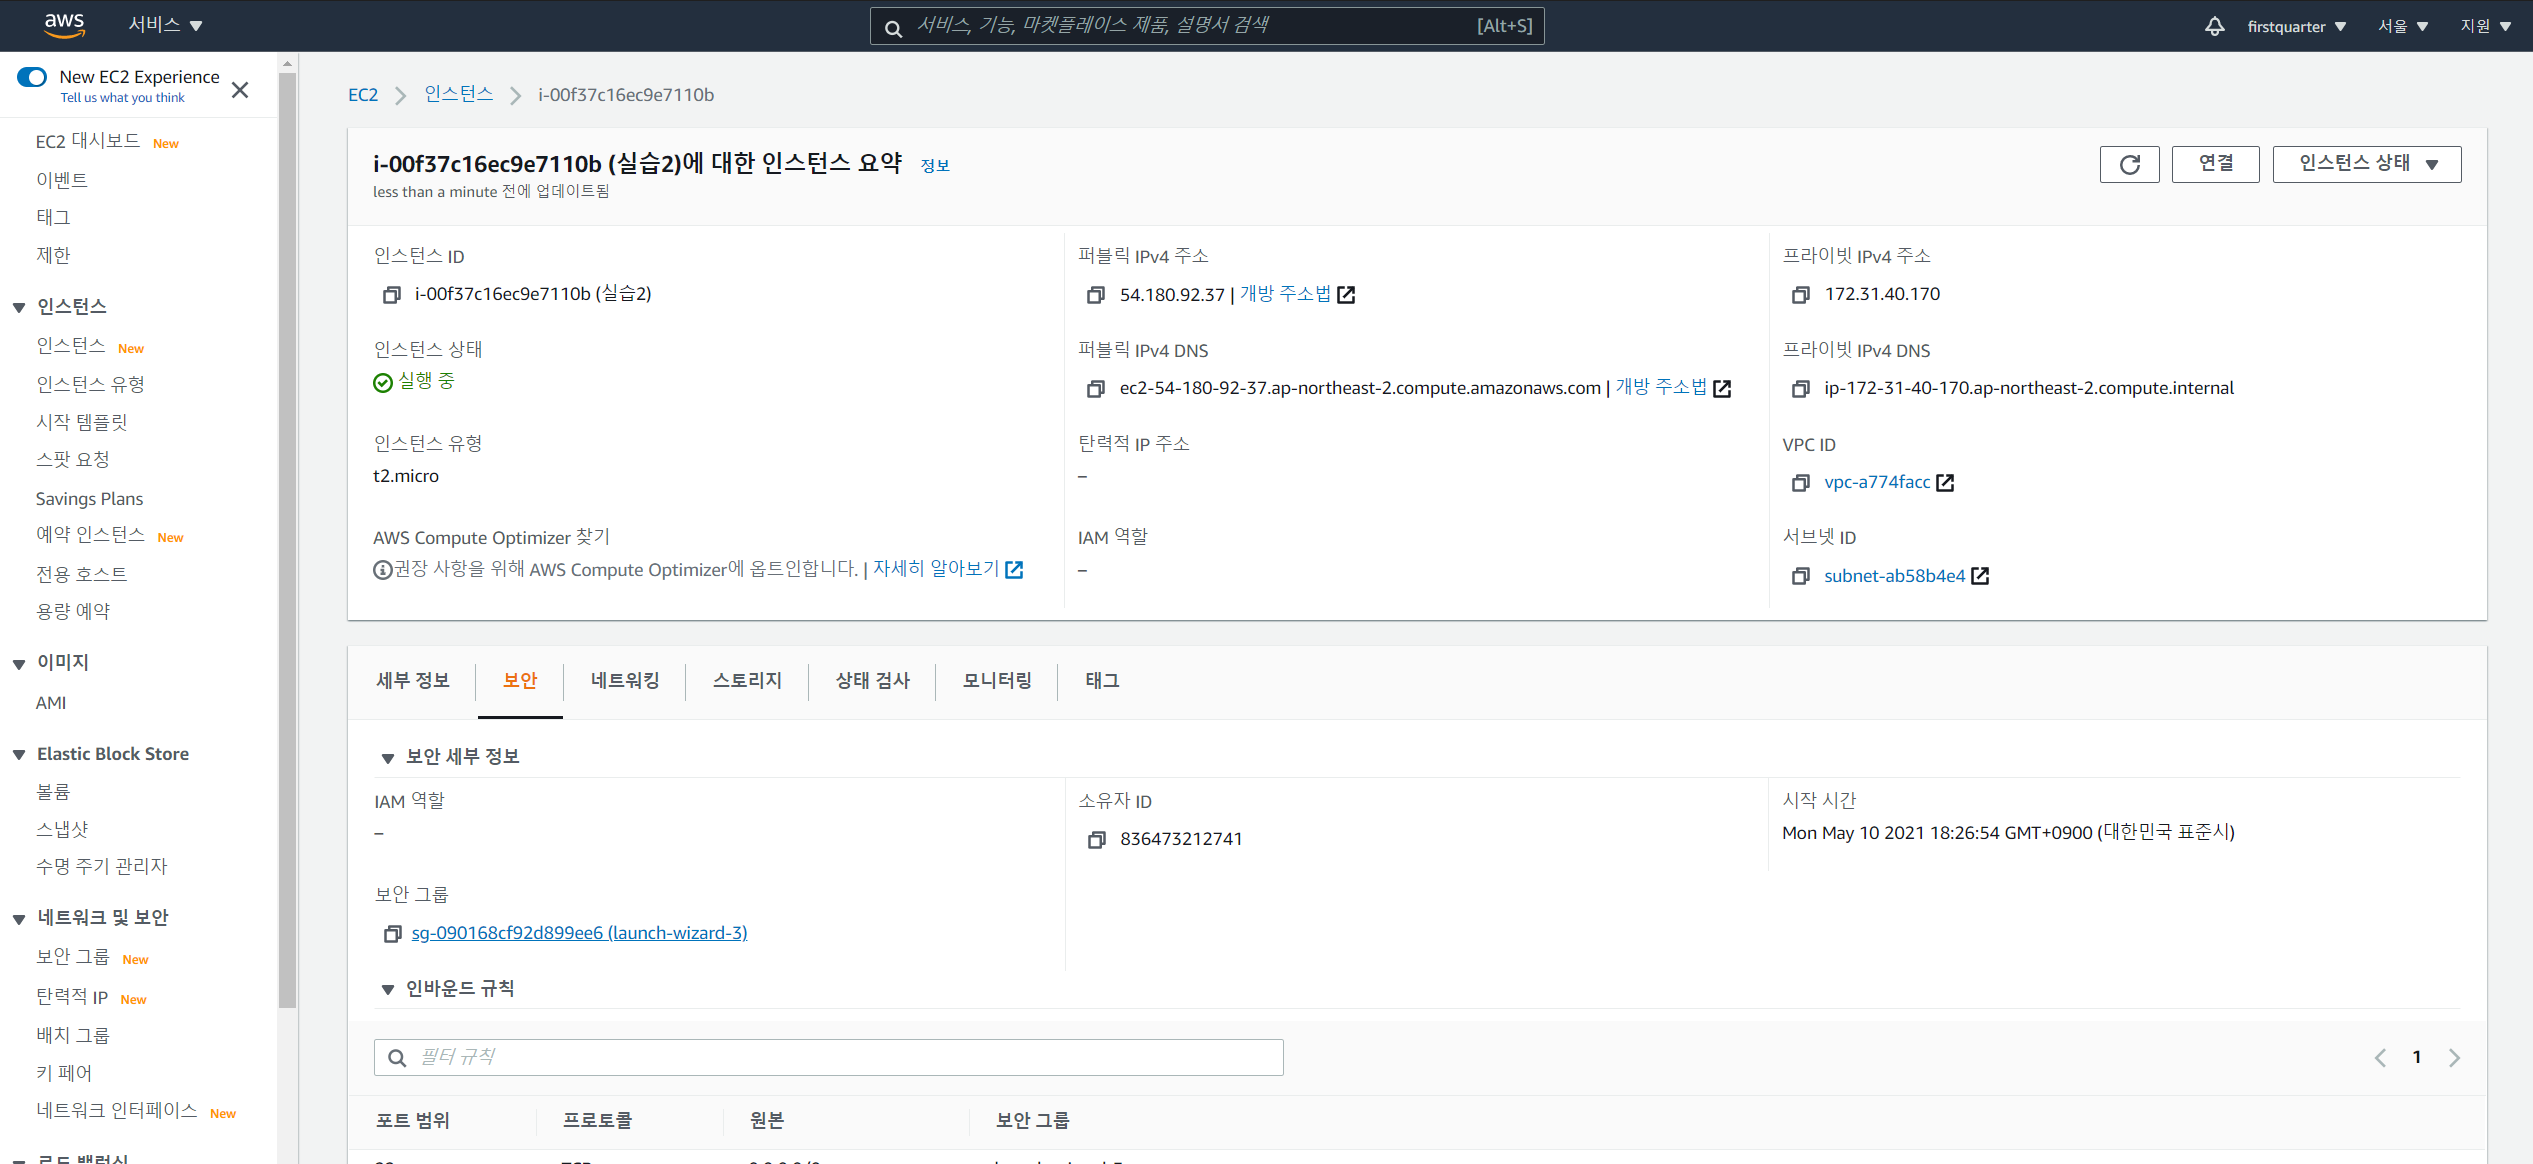Open 키 페어 in the sidebar
The height and width of the screenshot is (1164, 2533).
pos(64,1073)
